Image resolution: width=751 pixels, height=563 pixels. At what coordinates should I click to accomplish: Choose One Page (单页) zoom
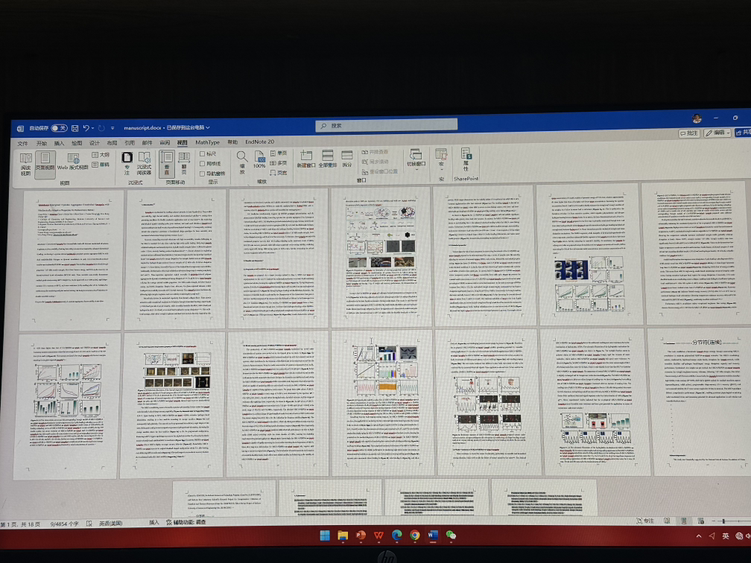click(x=278, y=153)
